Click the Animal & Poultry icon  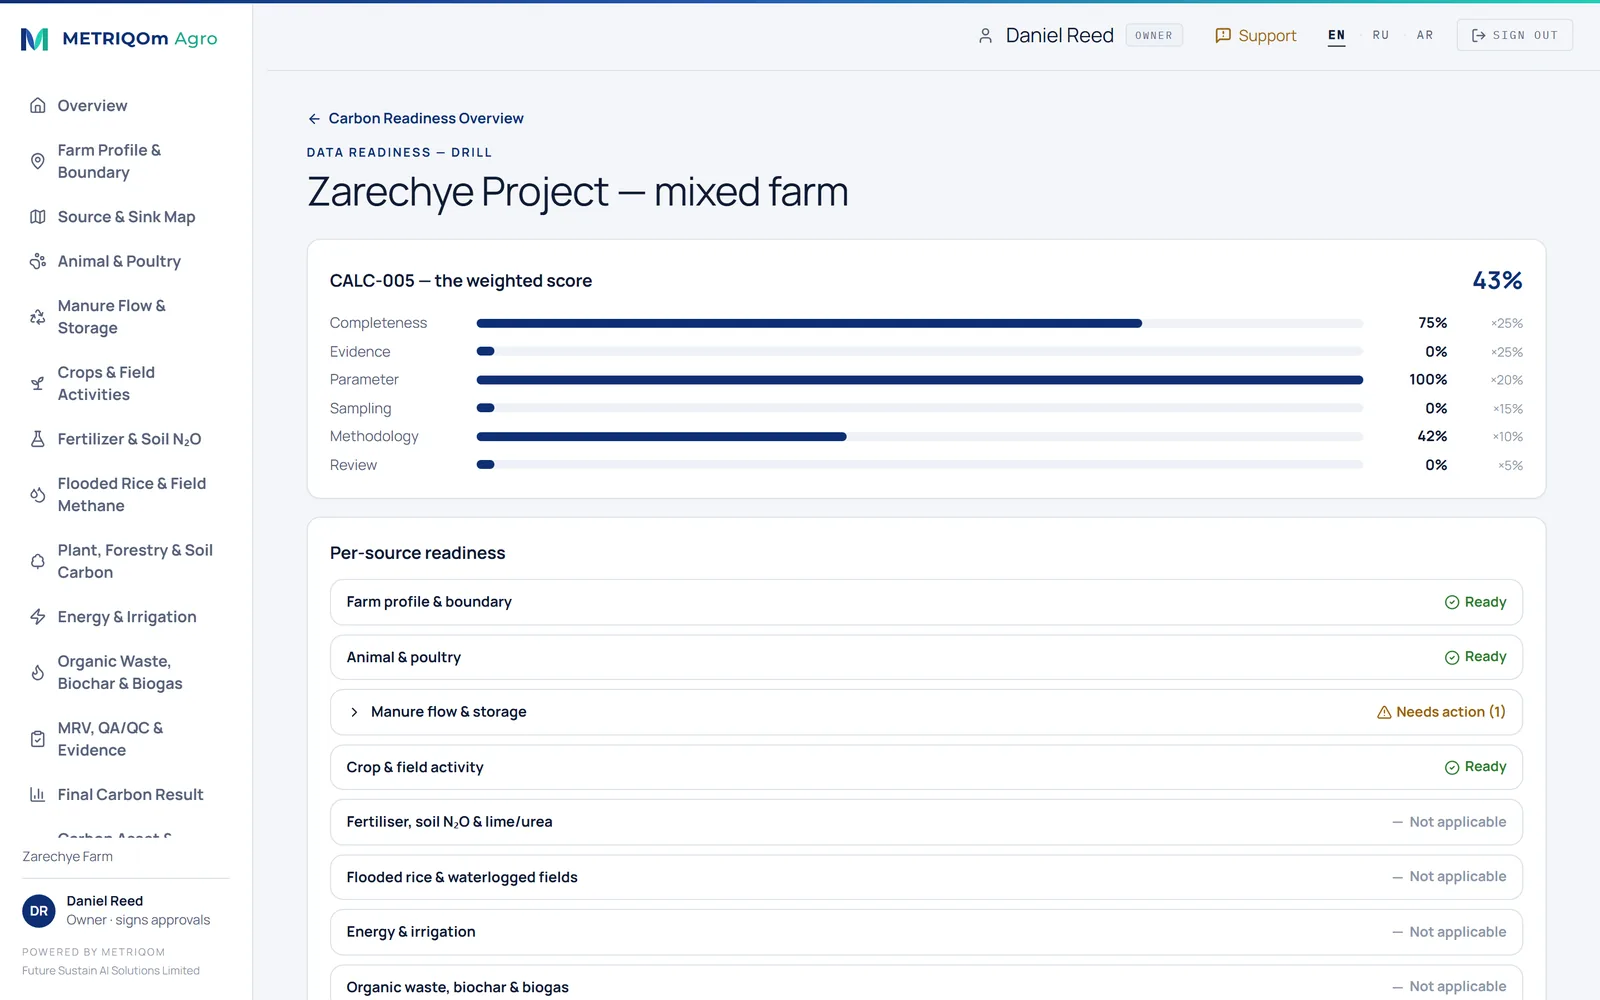point(38,261)
